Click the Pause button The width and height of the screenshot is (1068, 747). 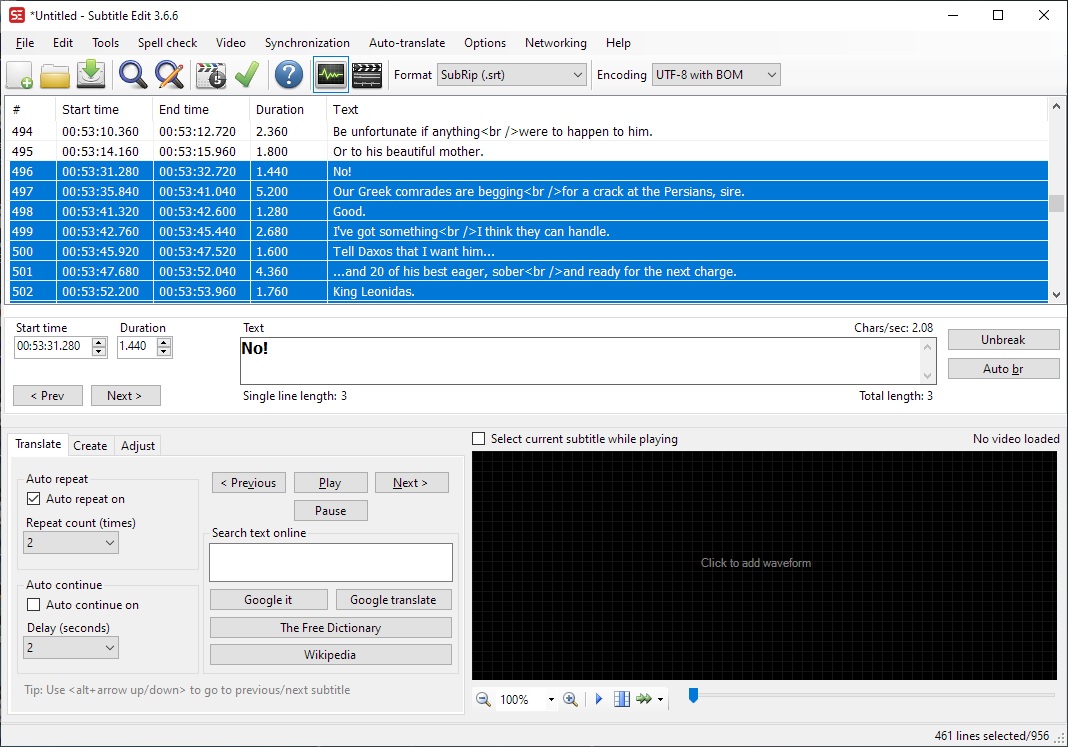pos(331,511)
